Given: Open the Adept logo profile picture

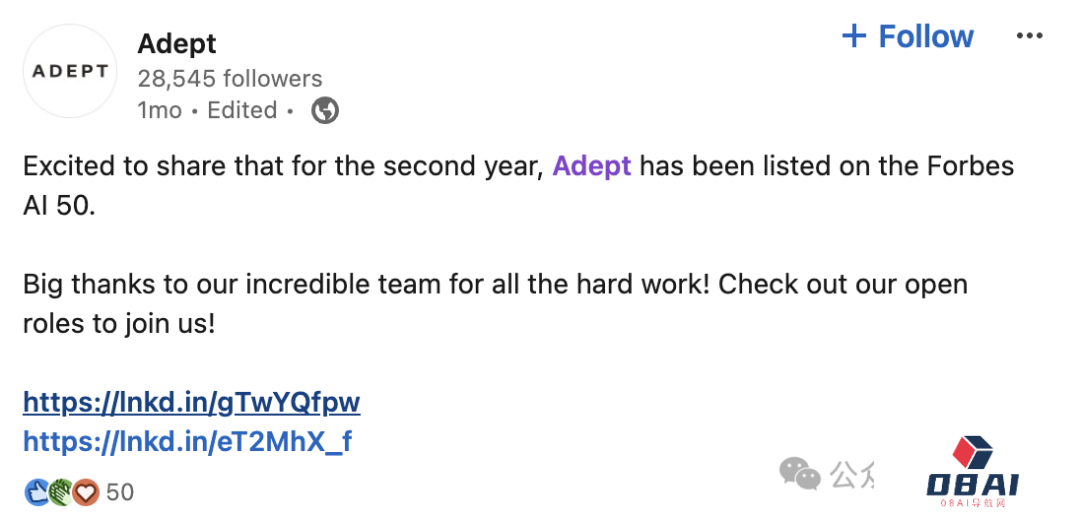Looking at the screenshot, I should [70, 72].
